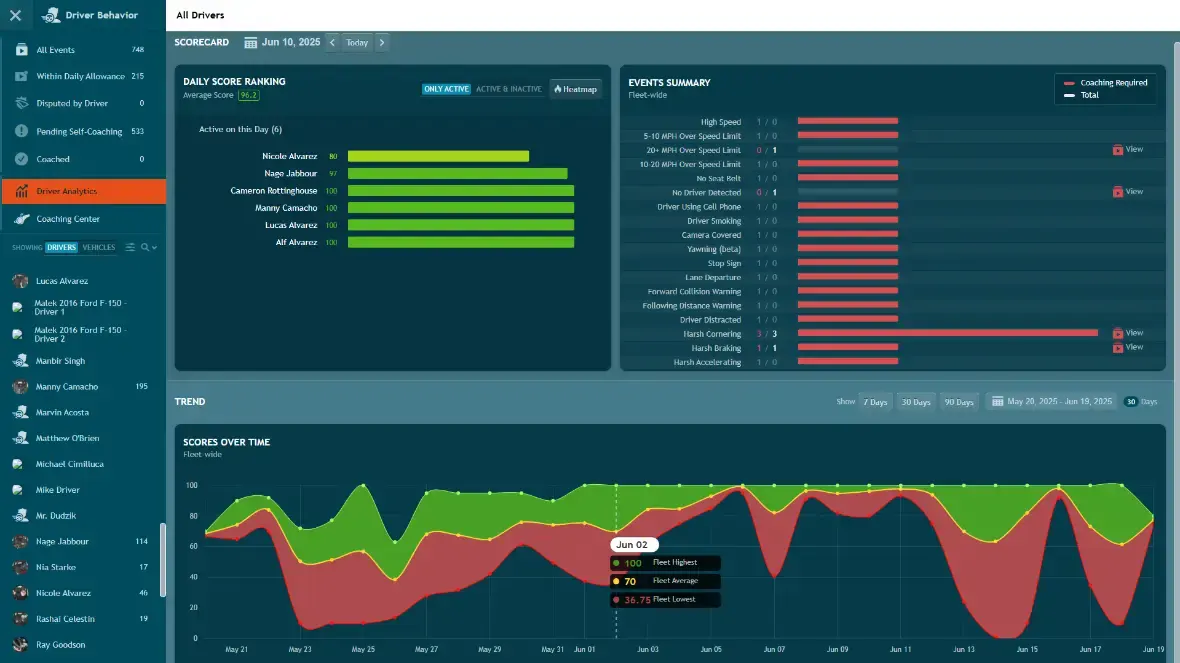1180x663 pixels.
Task: Switch ranking to ACTIVE & INACTIVE
Action: [509, 89]
